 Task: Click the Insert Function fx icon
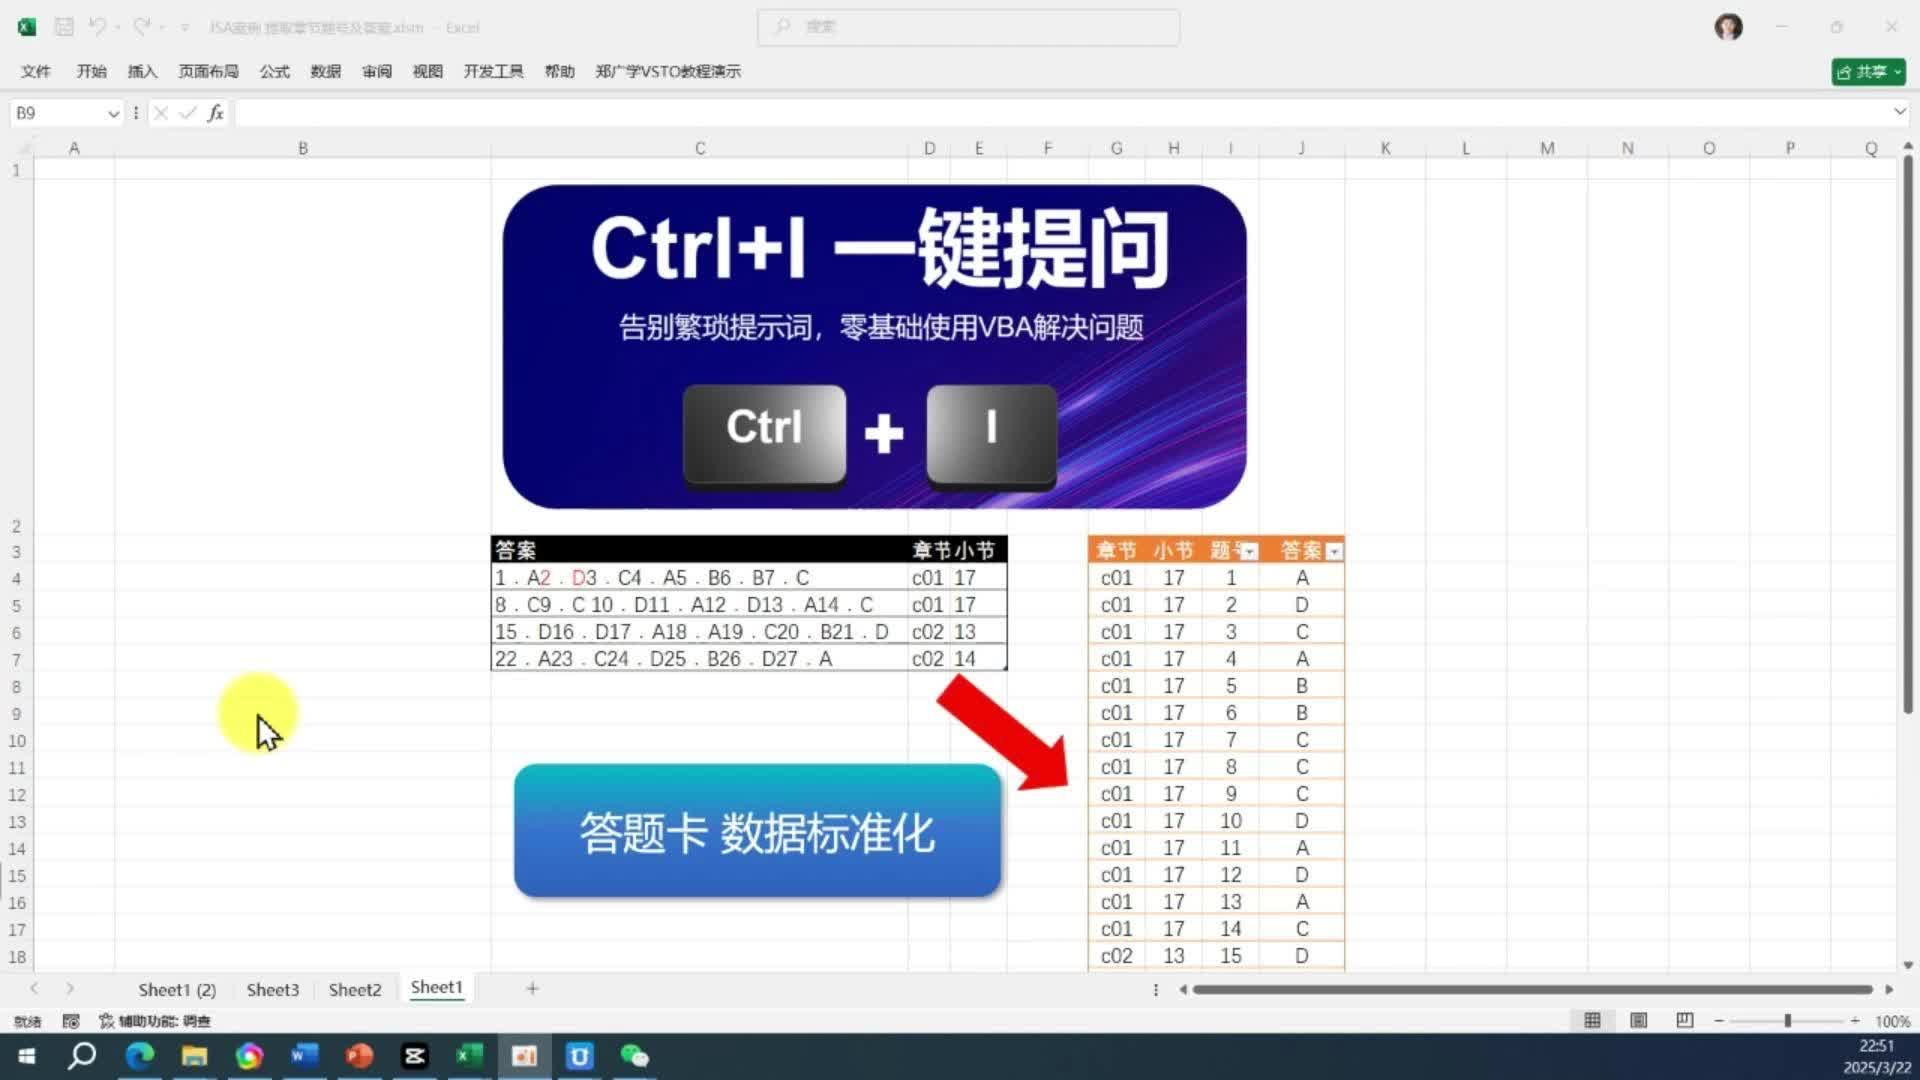coord(215,113)
